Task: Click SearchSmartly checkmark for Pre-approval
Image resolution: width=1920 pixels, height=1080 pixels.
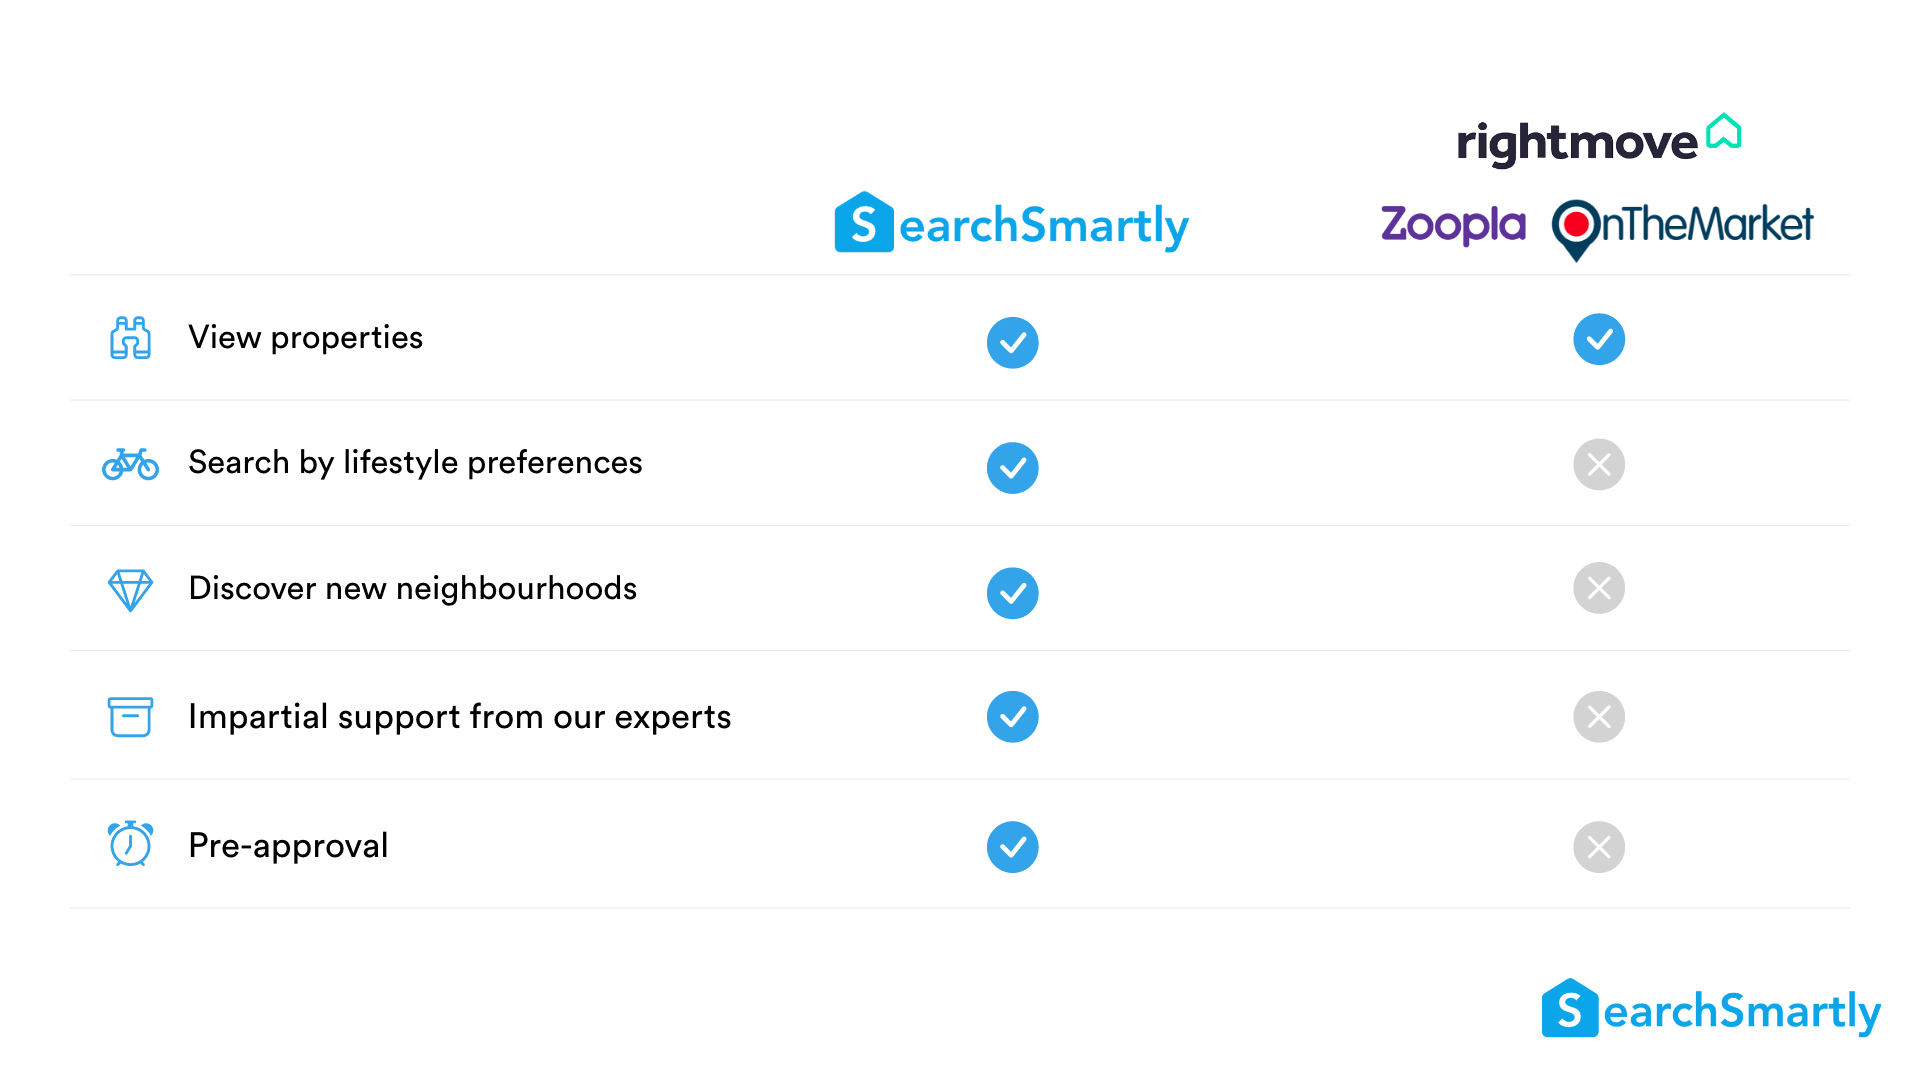Action: [x=1012, y=847]
